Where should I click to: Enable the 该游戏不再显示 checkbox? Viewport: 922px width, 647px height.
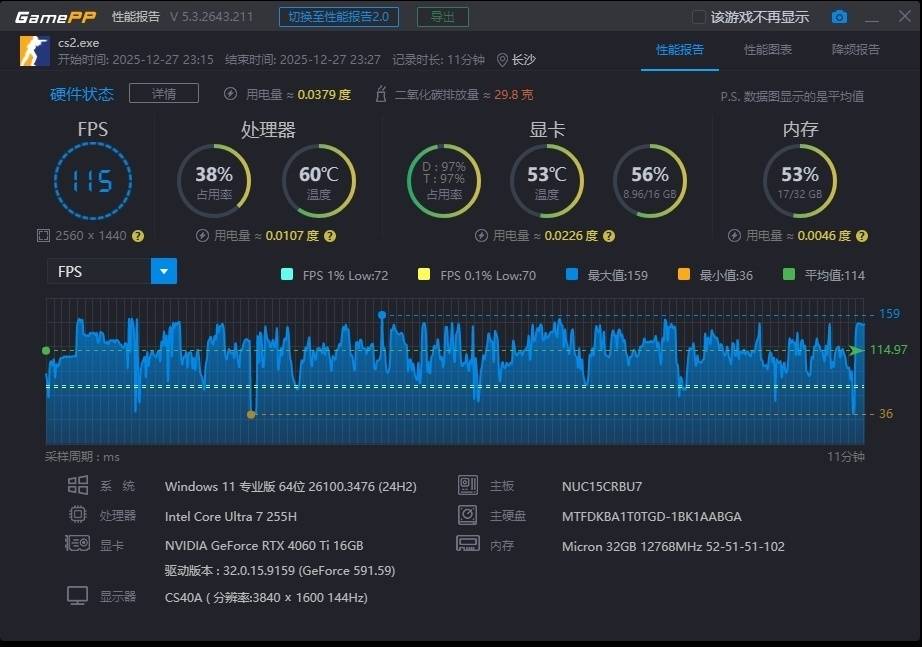click(699, 17)
